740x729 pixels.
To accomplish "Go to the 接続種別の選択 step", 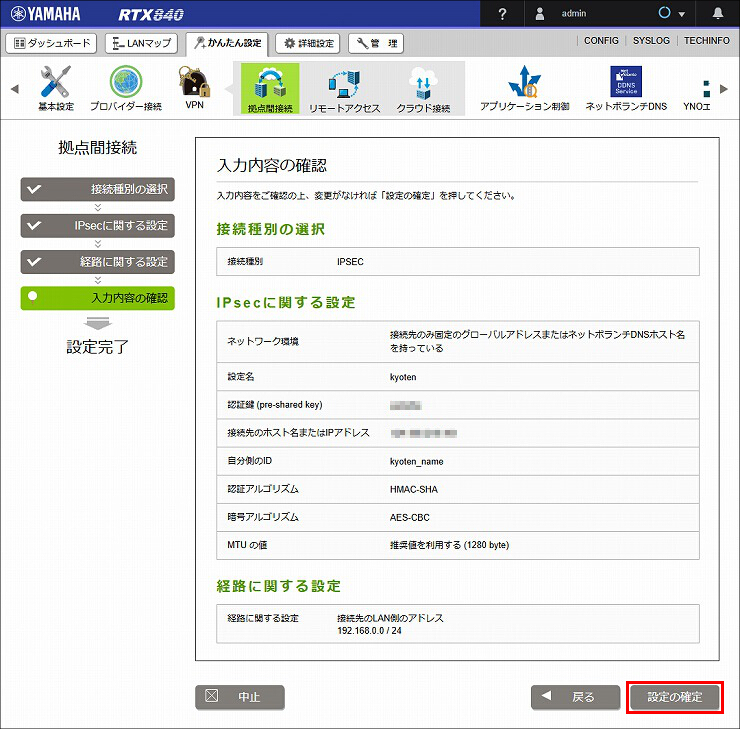I will click(98, 189).
